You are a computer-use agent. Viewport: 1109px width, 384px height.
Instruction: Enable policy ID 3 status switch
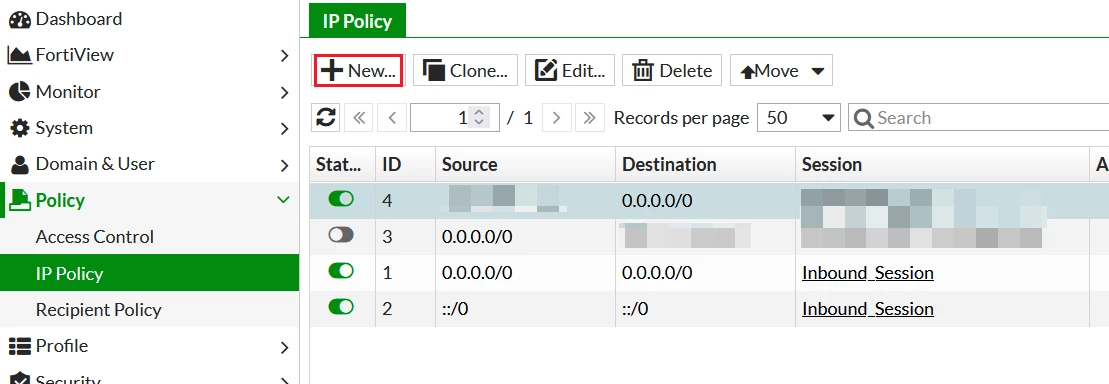point(341,235)
